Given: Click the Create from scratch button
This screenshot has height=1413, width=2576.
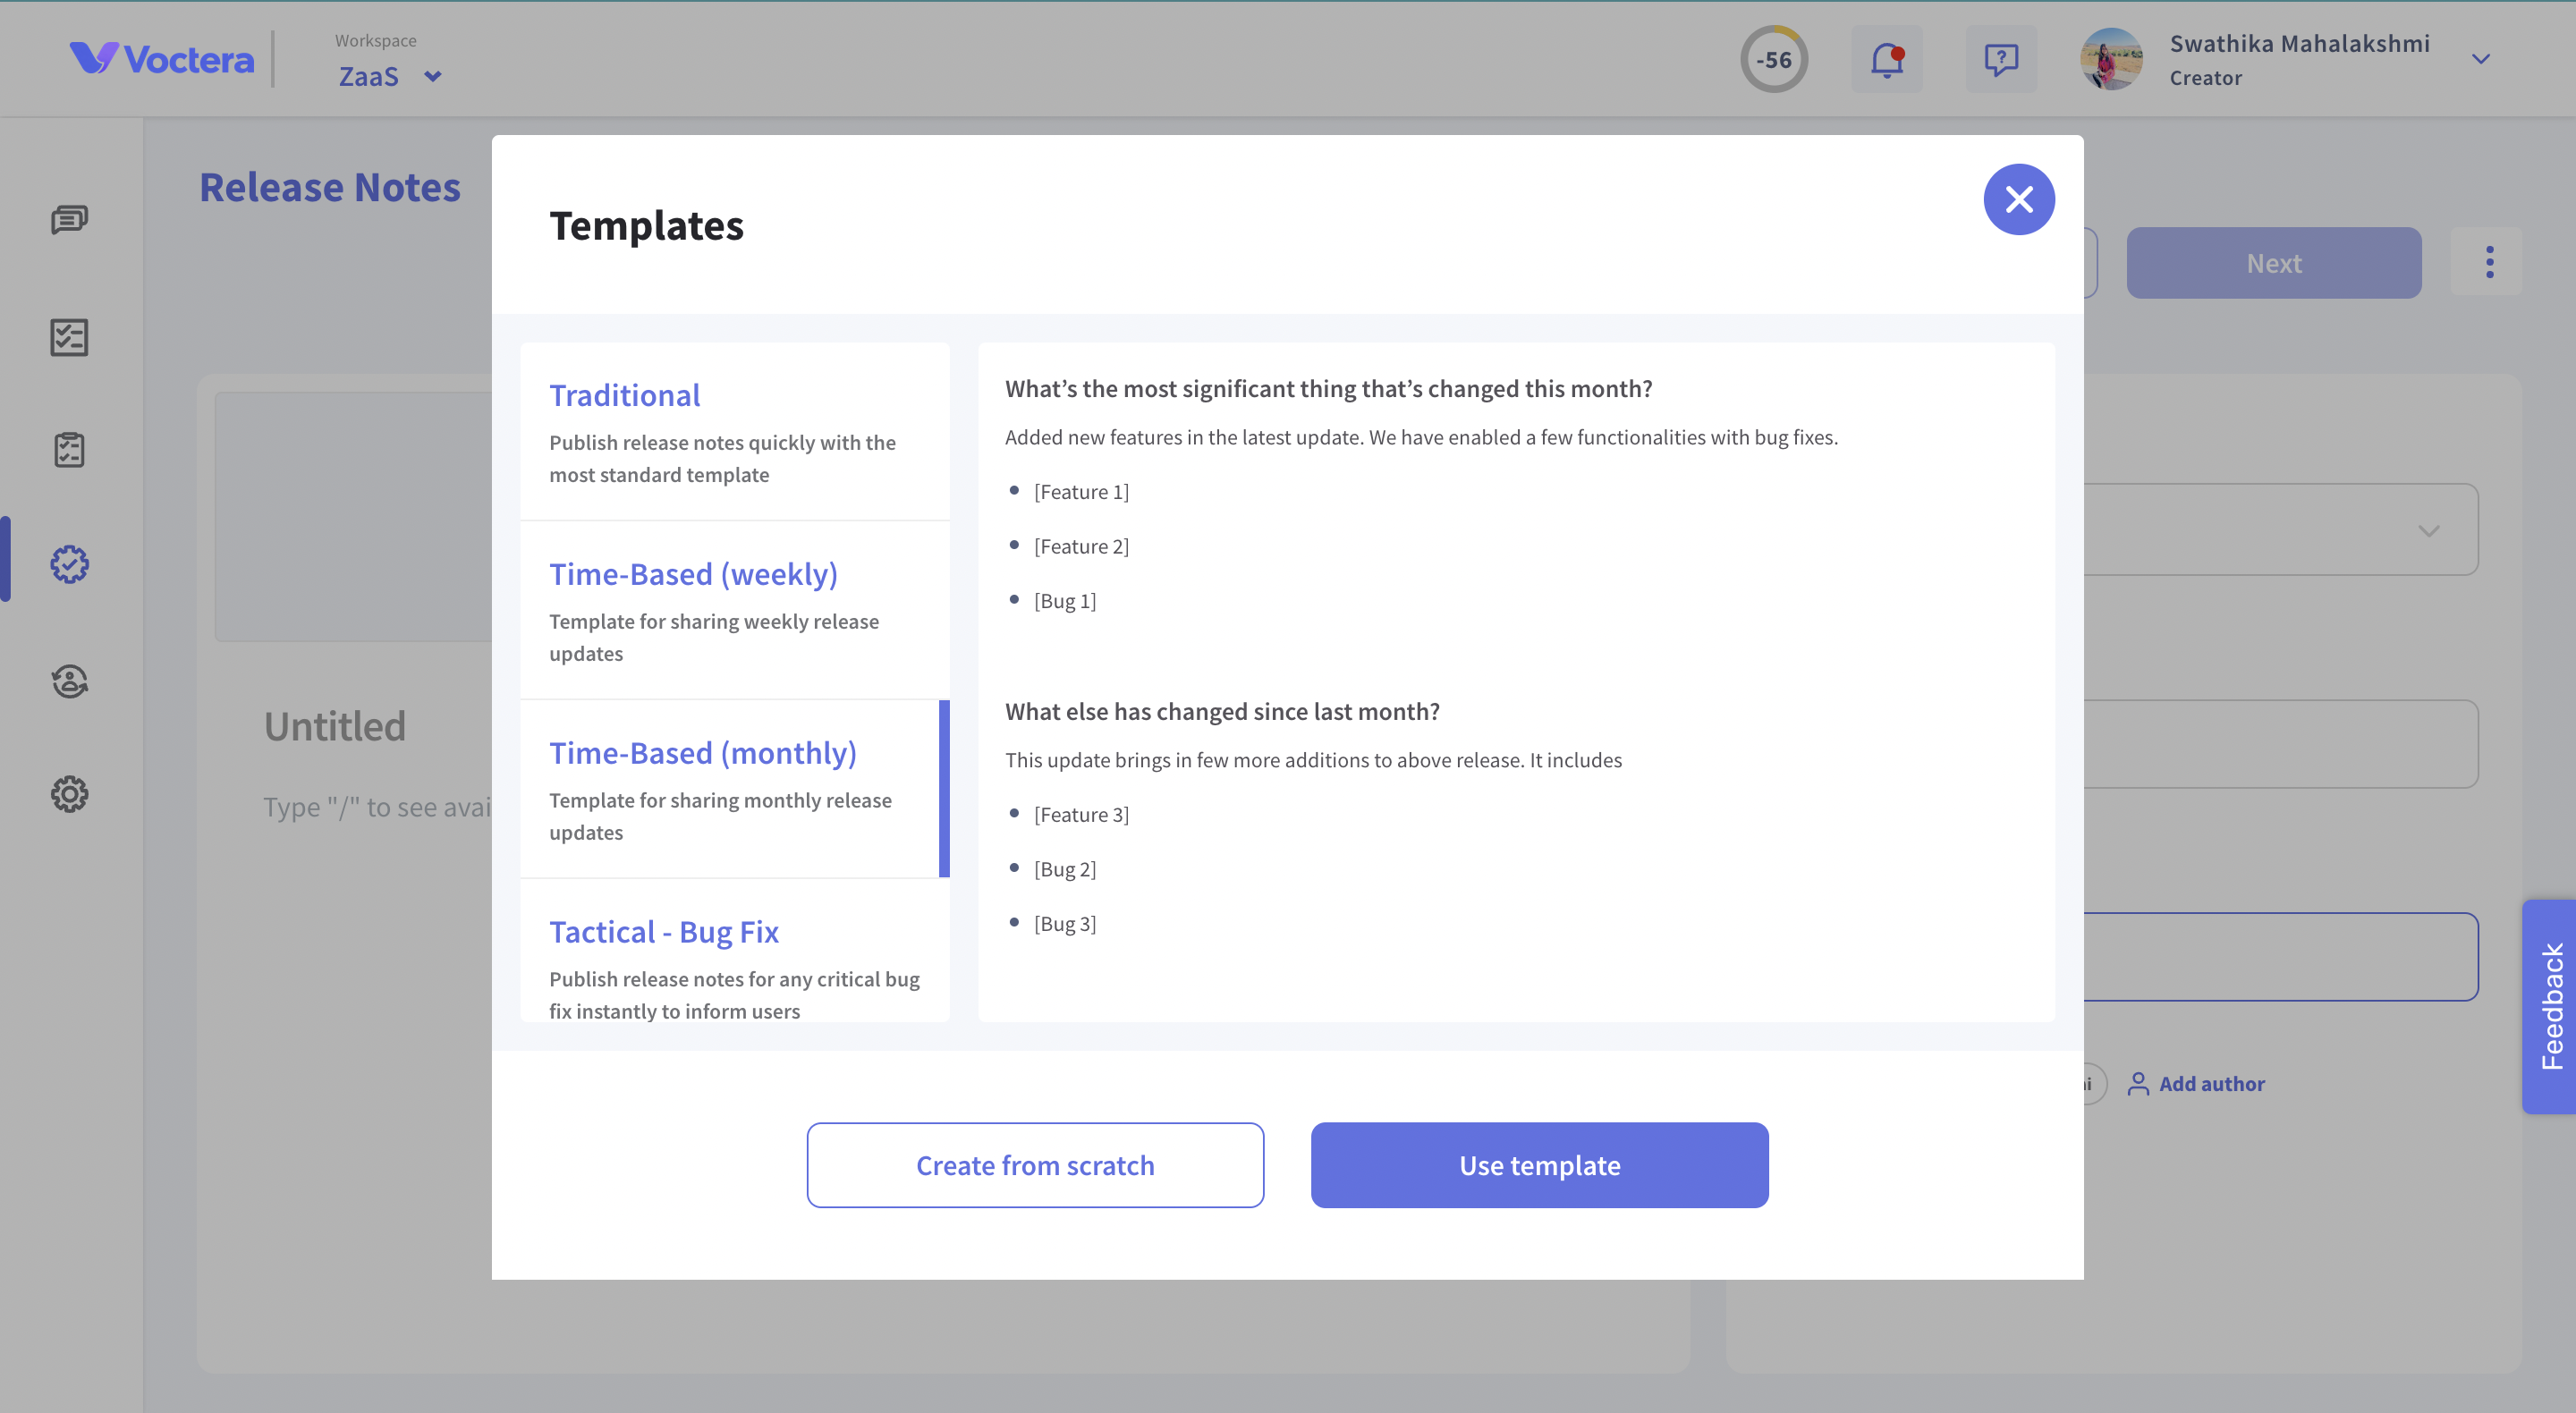Looking at the screenshot, I should 1035,1165.
